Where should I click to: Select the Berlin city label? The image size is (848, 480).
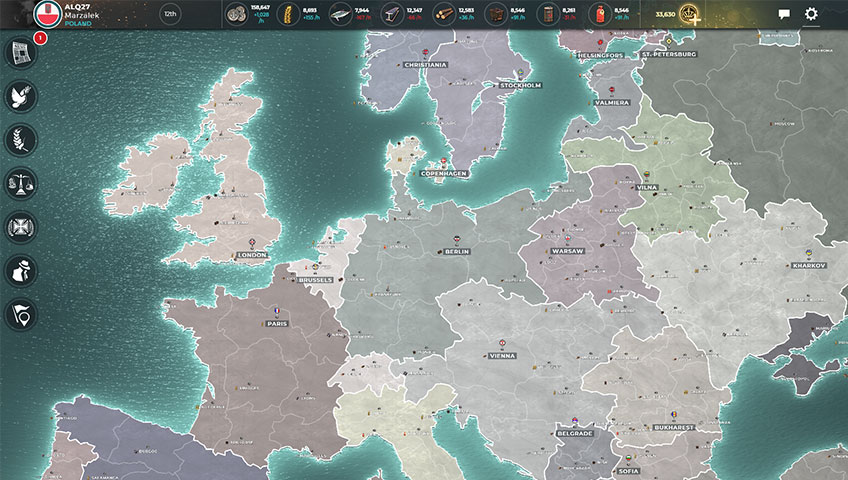(x=455, y=251)
